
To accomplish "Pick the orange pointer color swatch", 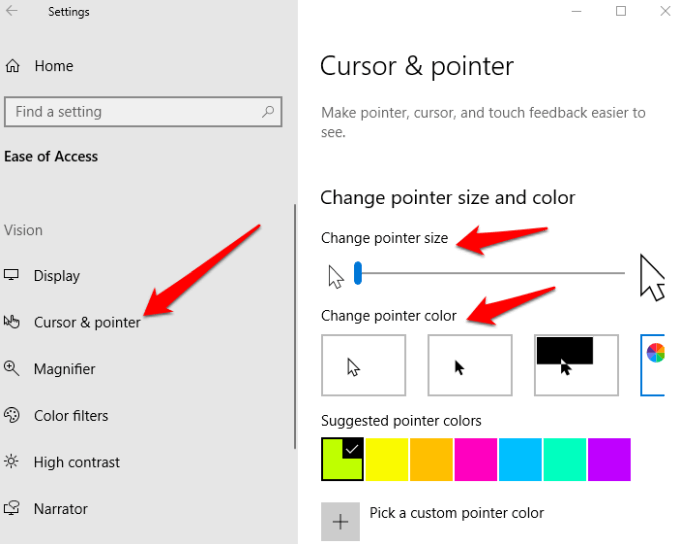I will (x=432, y=459).
